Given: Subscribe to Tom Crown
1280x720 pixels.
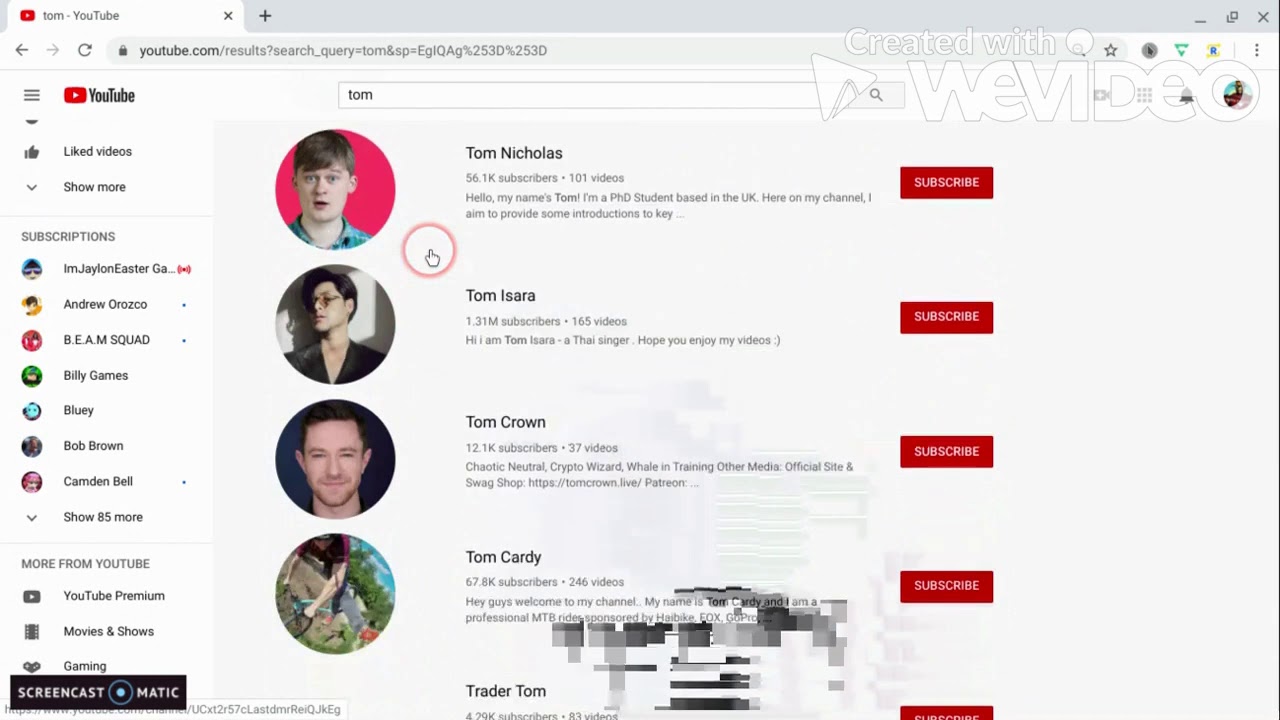Looking at the screenshot, I should 946,451.
